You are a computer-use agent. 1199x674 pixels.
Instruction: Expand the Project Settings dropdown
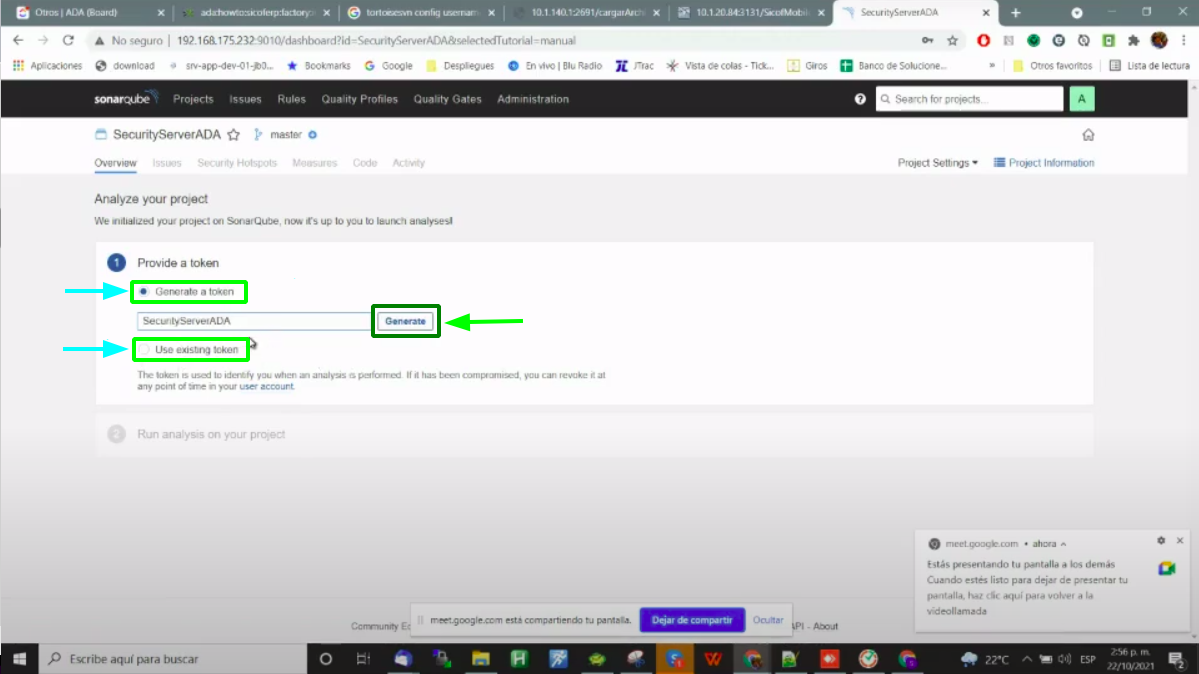pyautogui.click(x=937, y=163)
